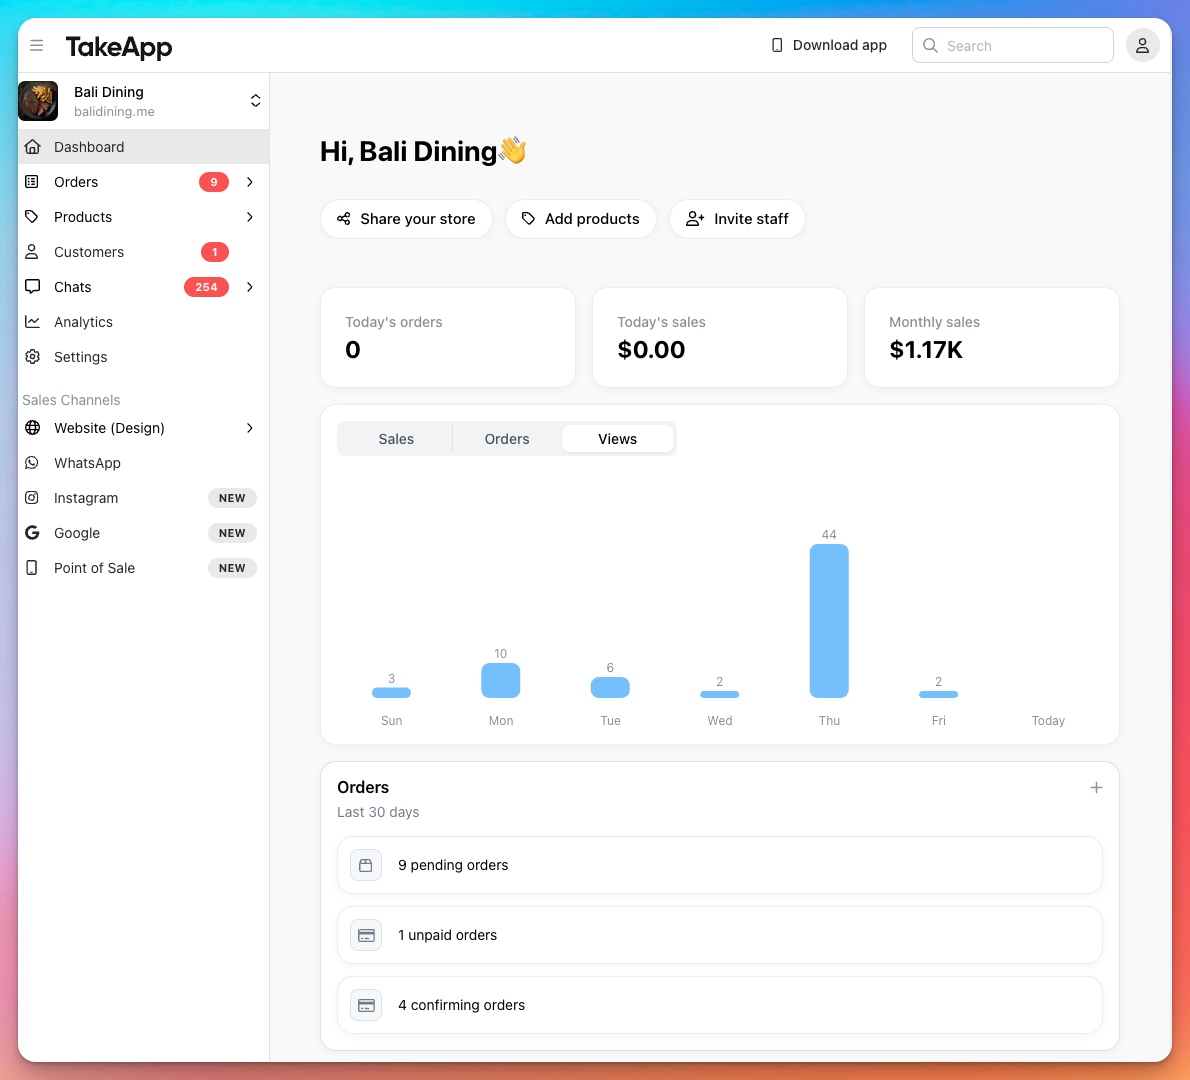Switch to the Sales chart tab
The image size is (1190, 1080).
pos(396,439)
